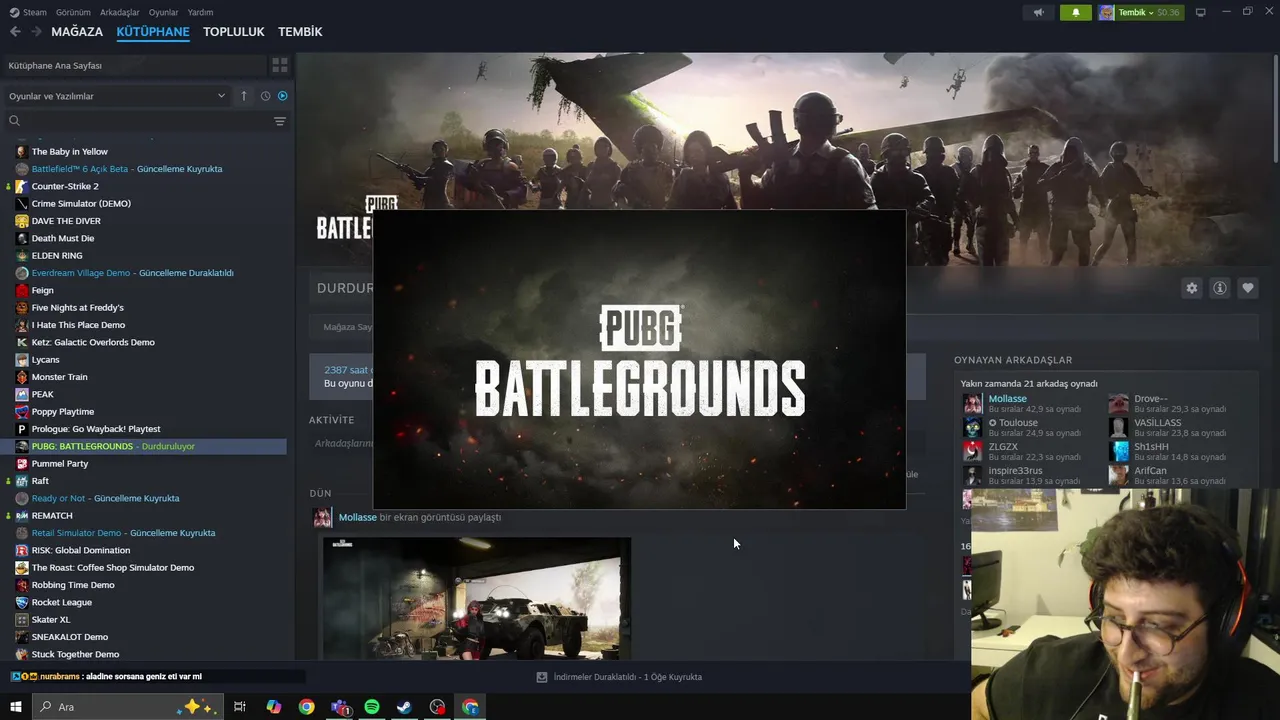Open the game settings gear icon

pyautogui.click(x=1192, y=288)
